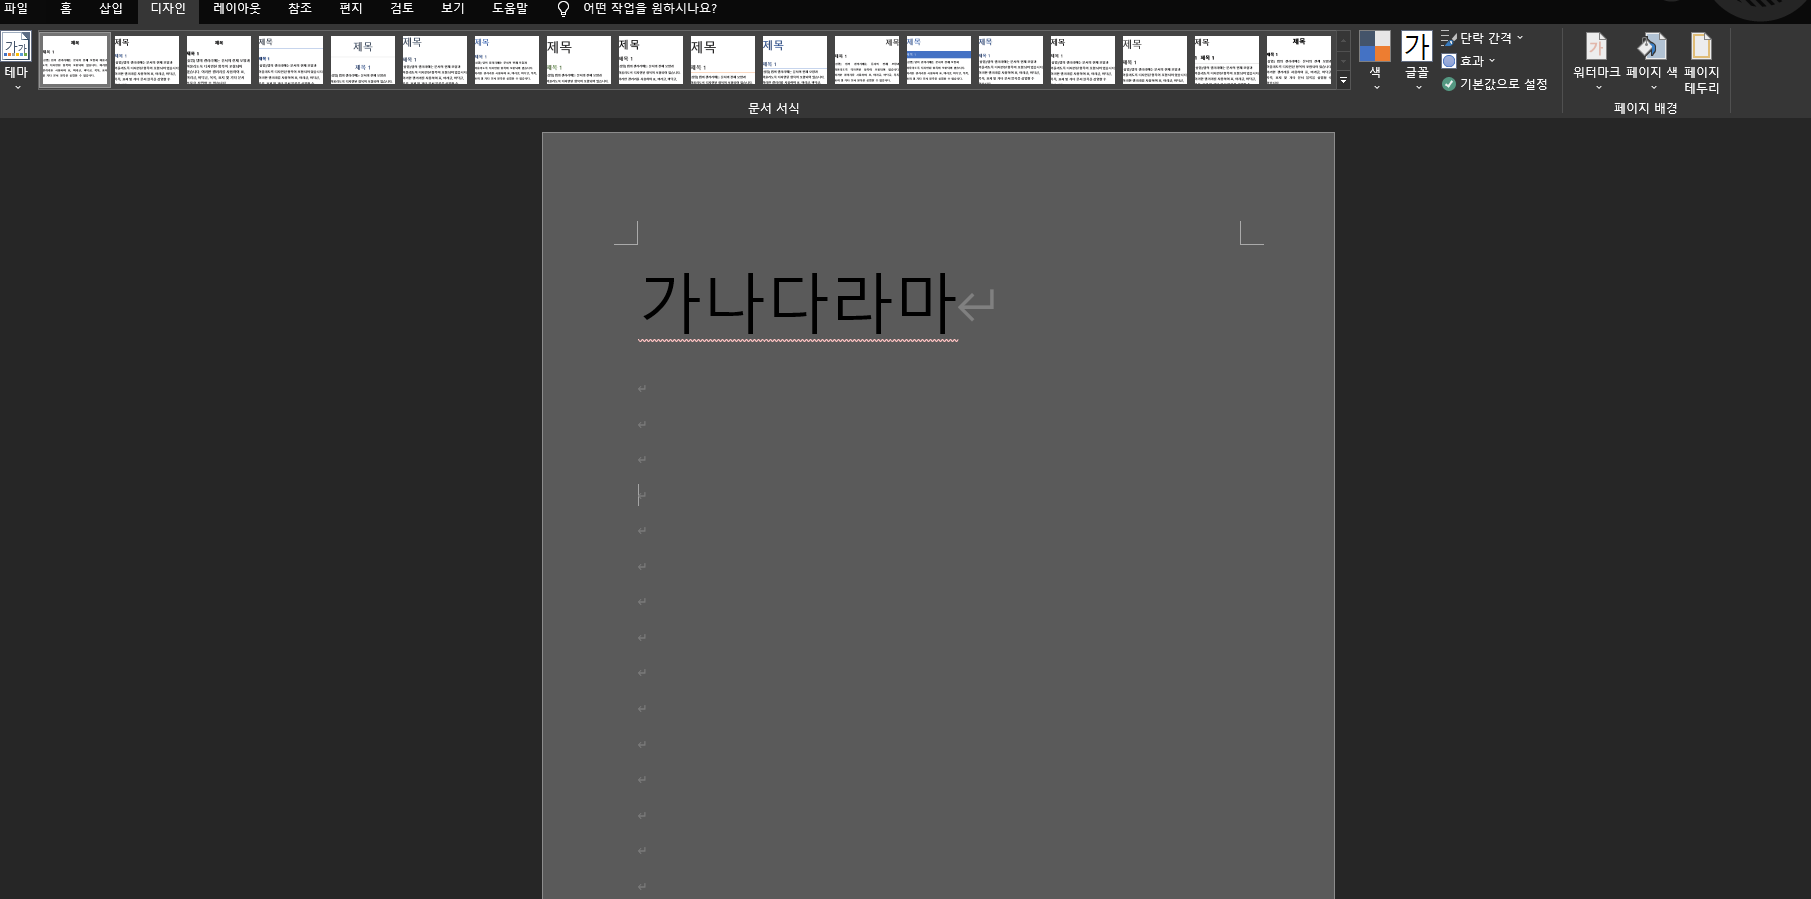Screen dimensions: 1811x899
Task: Select the highlighted first document format thumbnail
Action: 75,60
